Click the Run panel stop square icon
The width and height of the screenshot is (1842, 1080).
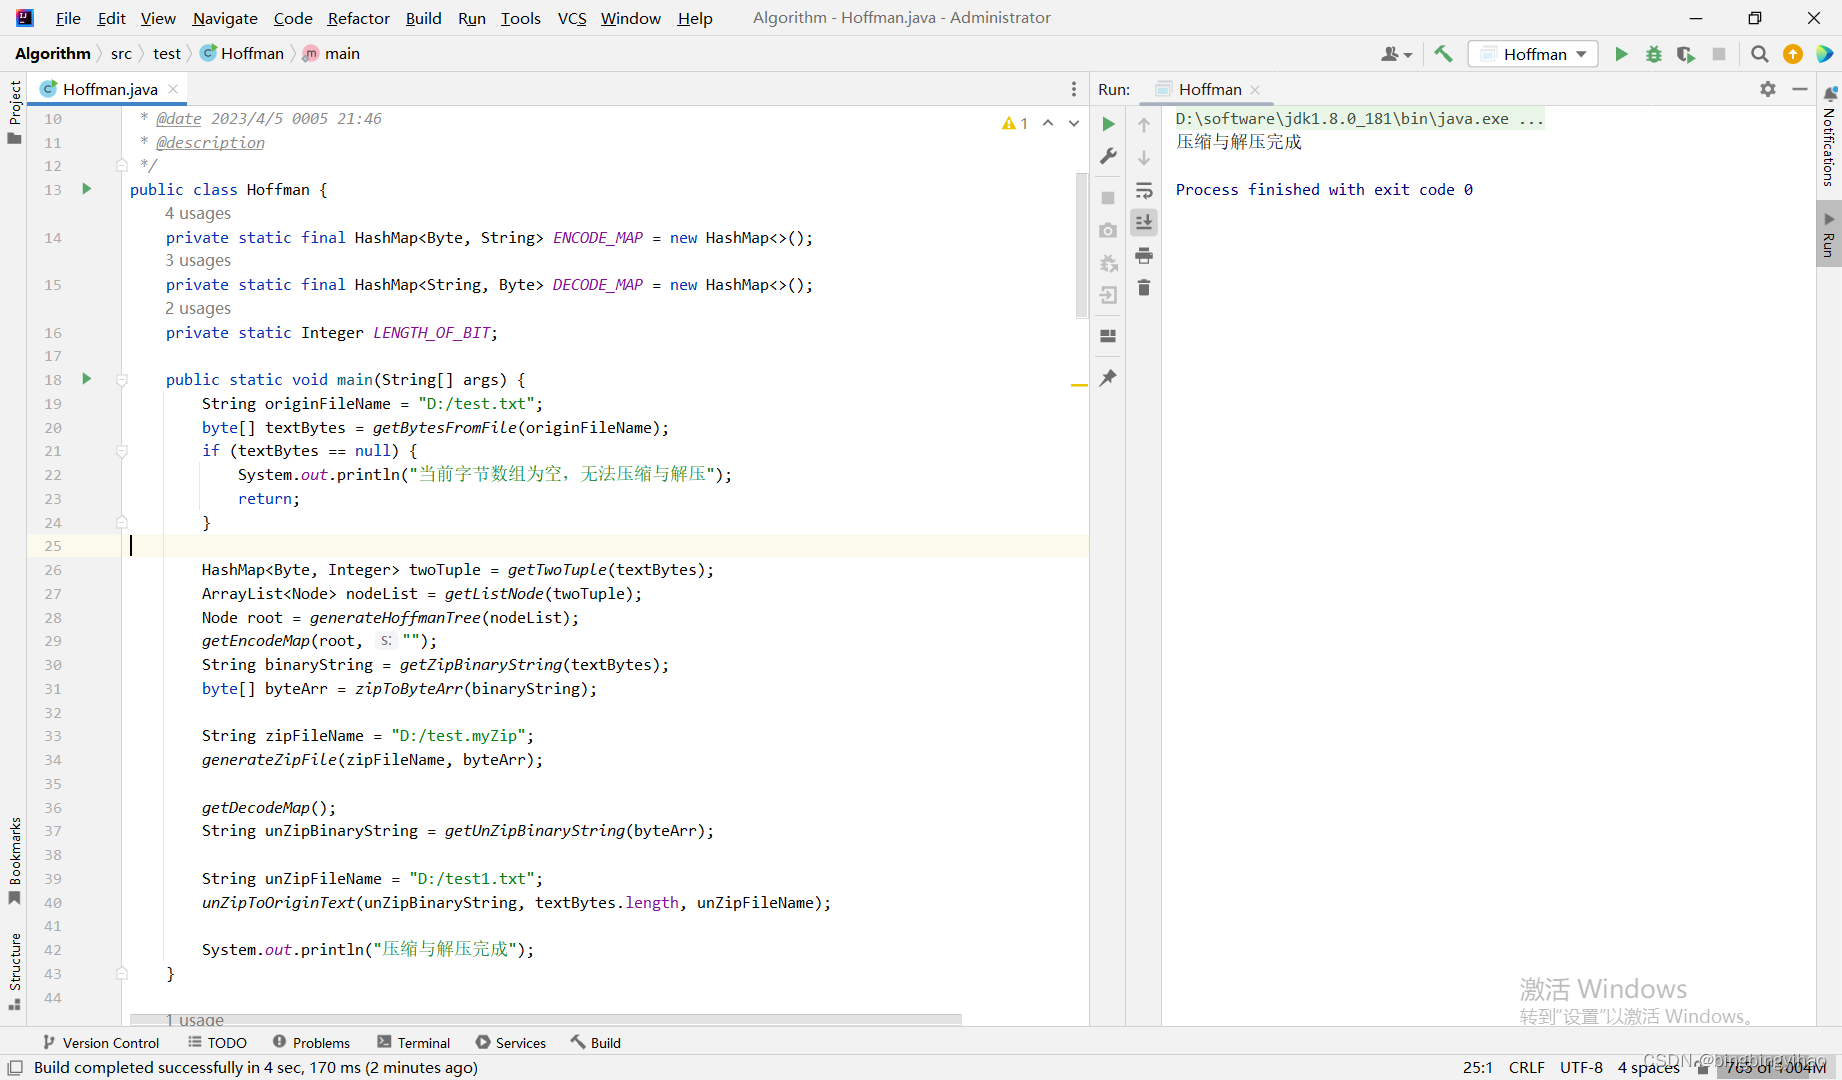coord(1108,198)
